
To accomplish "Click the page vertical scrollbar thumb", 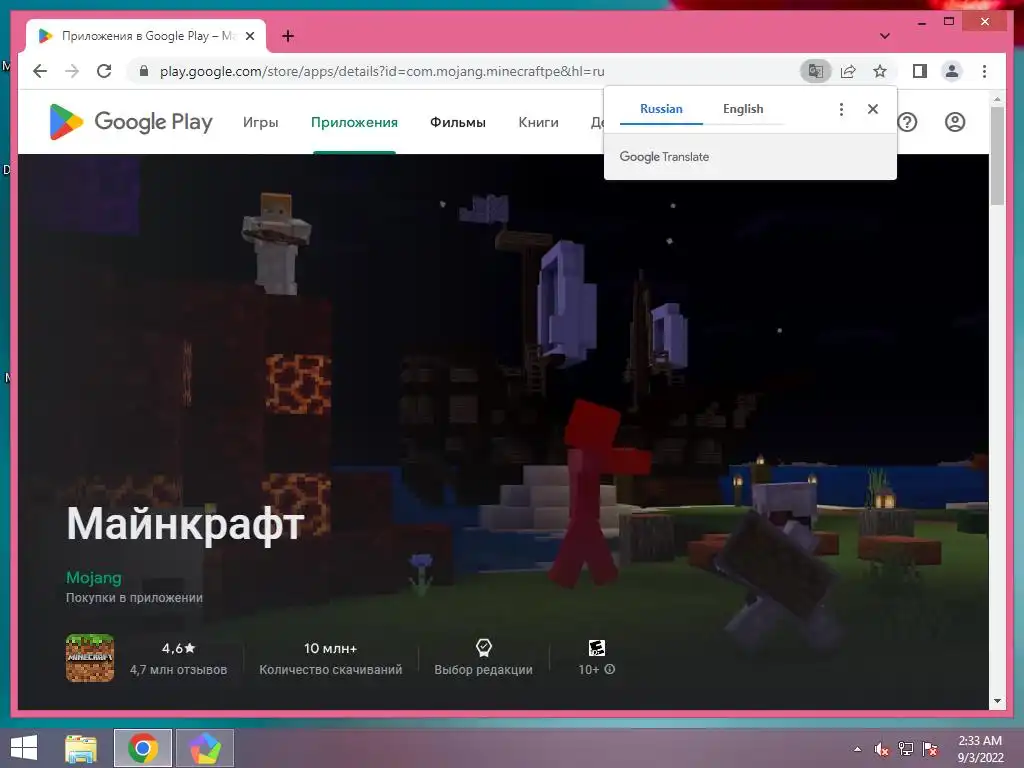I will point(997,155).
